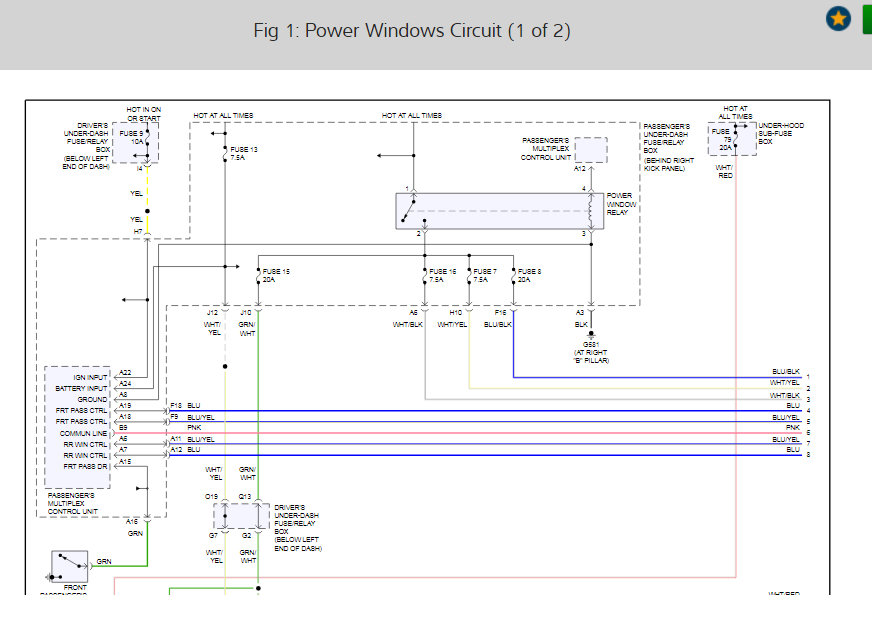Click the Fuse 15 20A symbol
Viewport: 872px width, 622px height.
(258, 277)
